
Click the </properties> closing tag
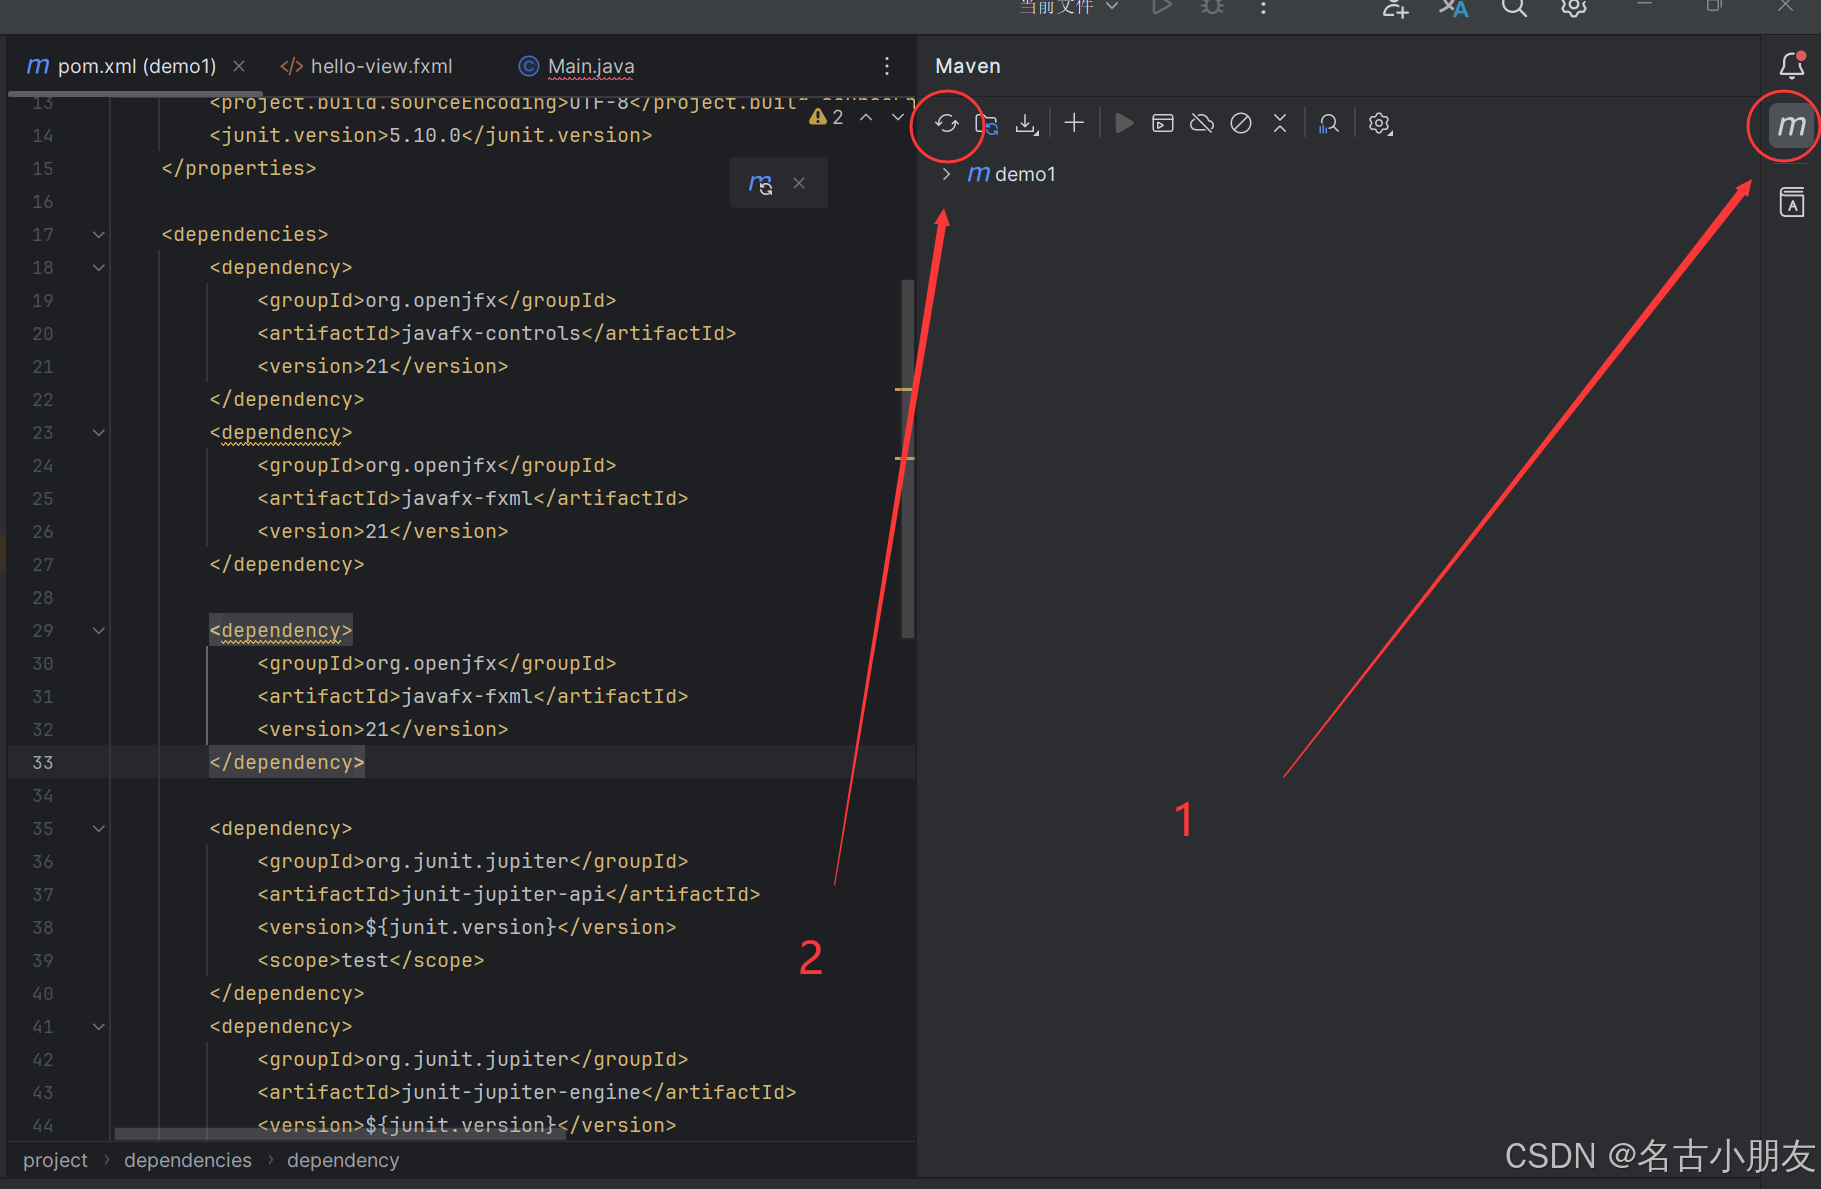click(239, 169)
